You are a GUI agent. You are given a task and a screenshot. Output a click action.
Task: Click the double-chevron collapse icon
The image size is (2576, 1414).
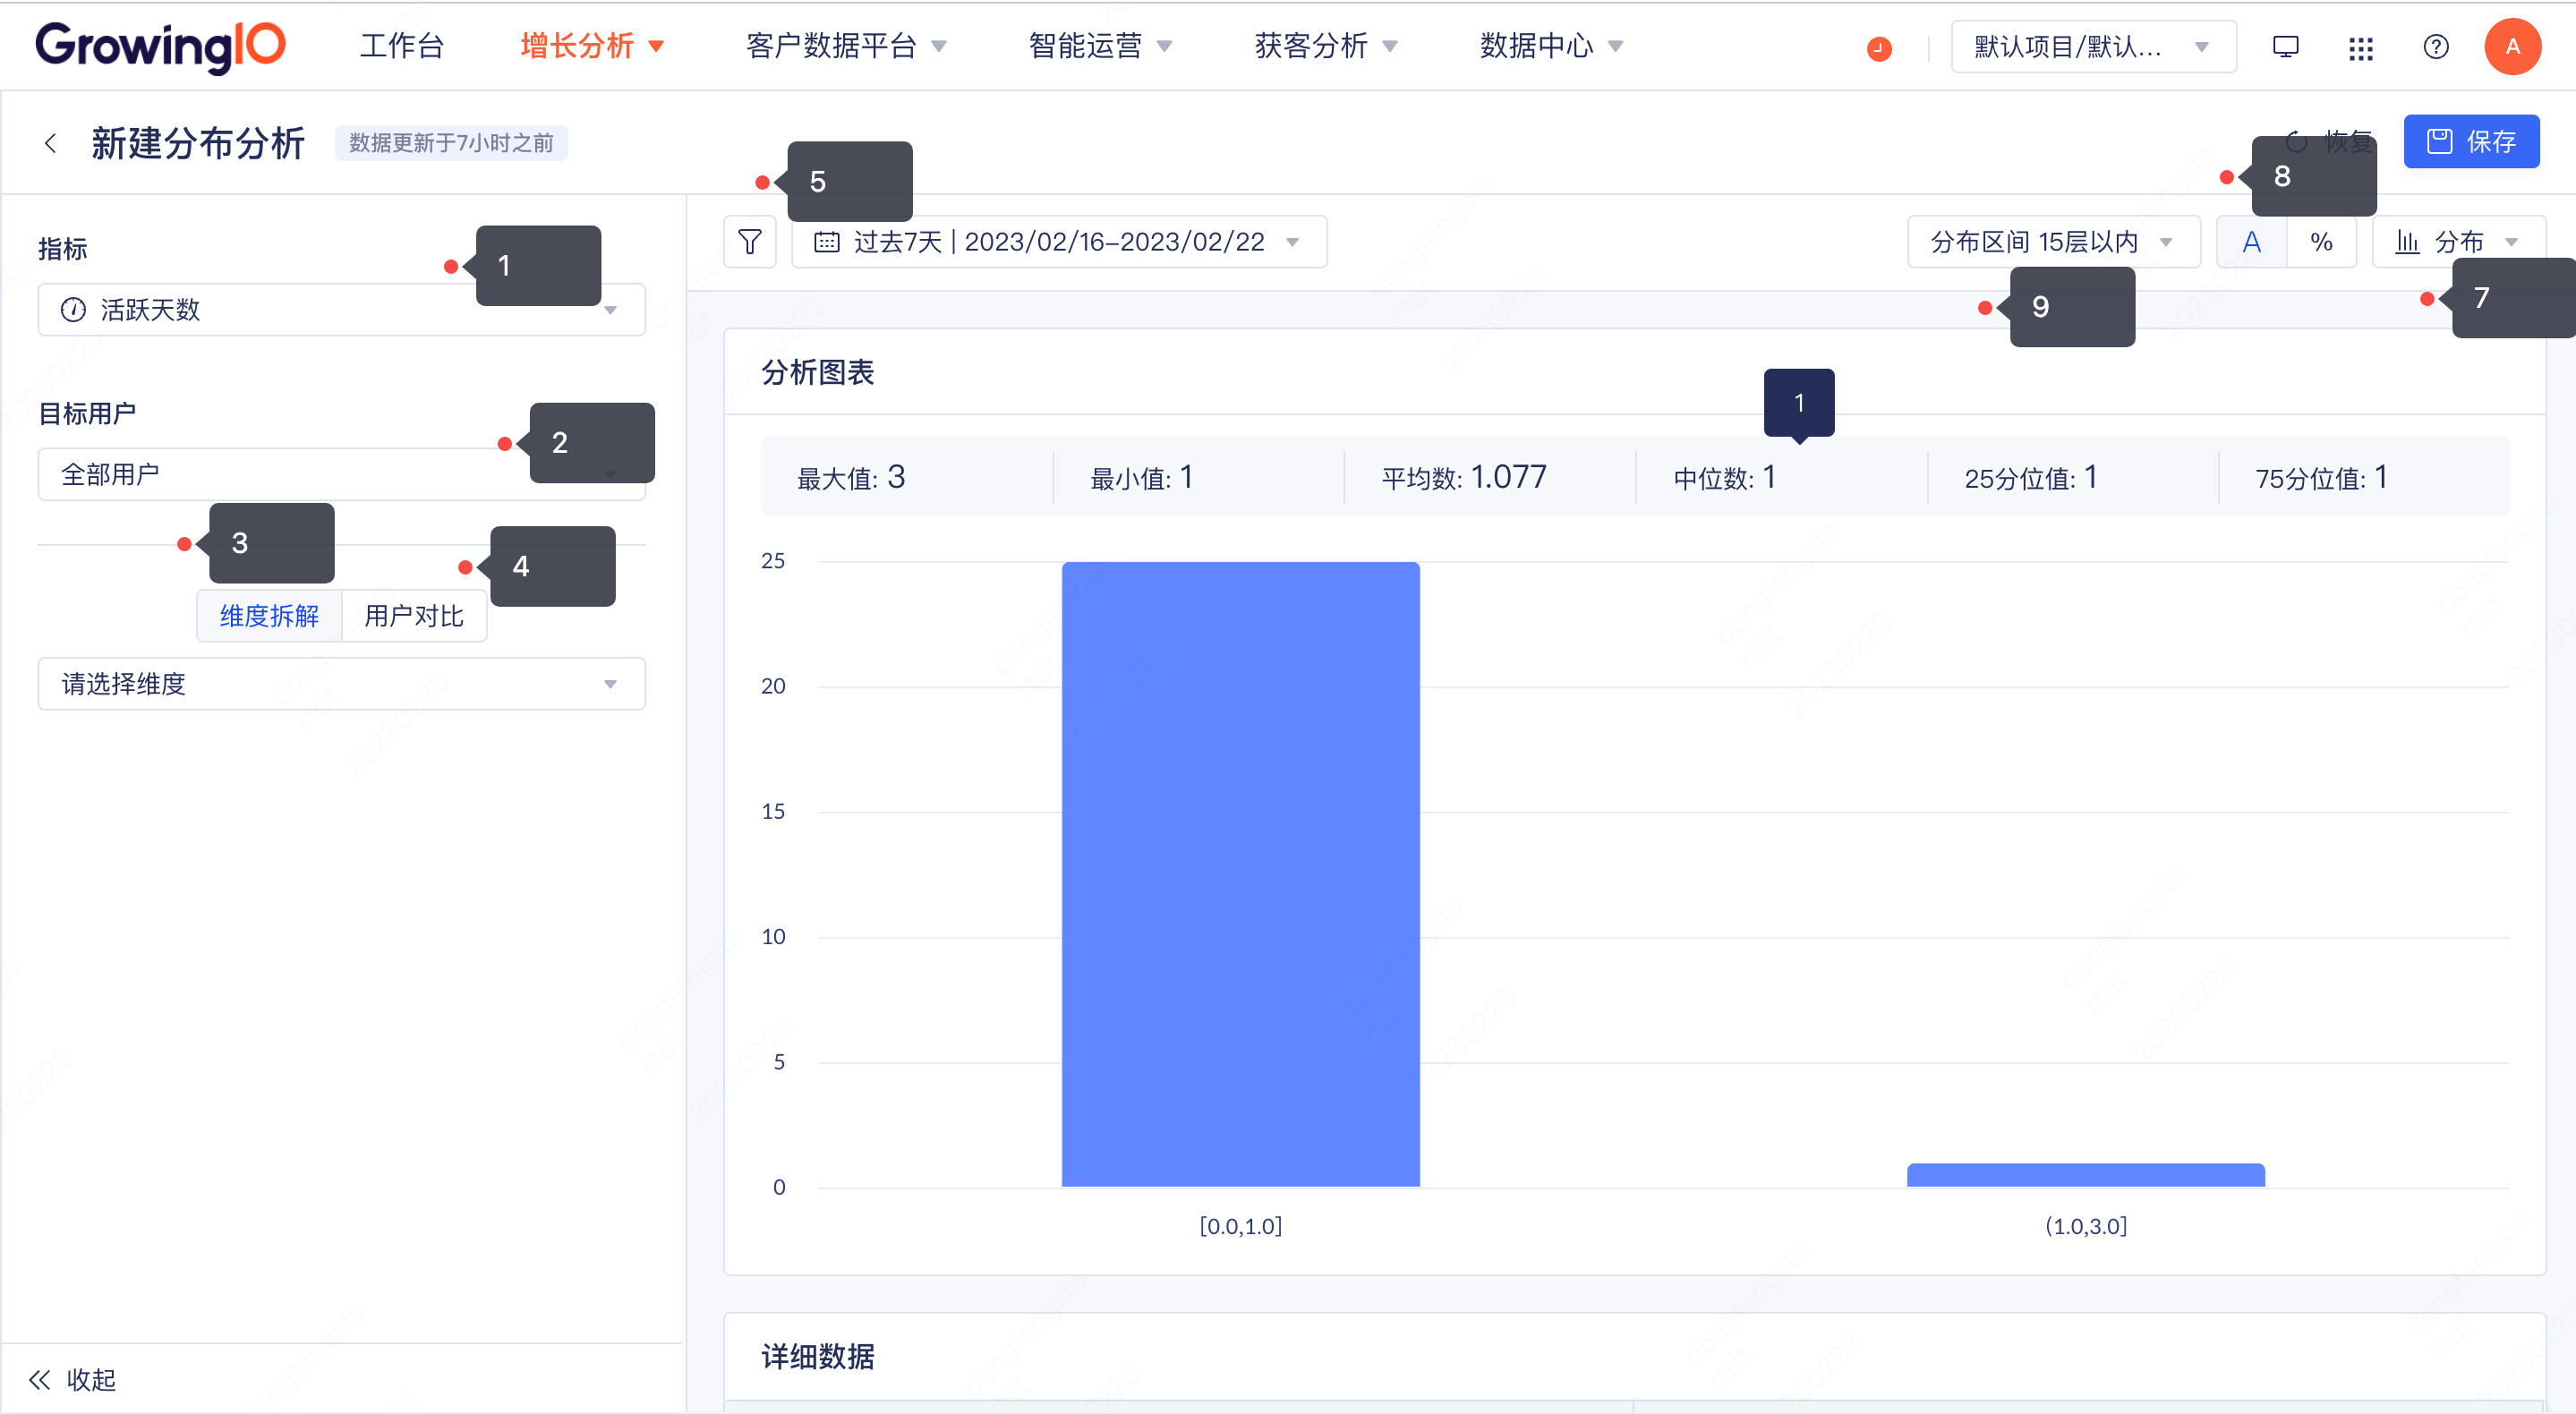[x=40, y=1380]
